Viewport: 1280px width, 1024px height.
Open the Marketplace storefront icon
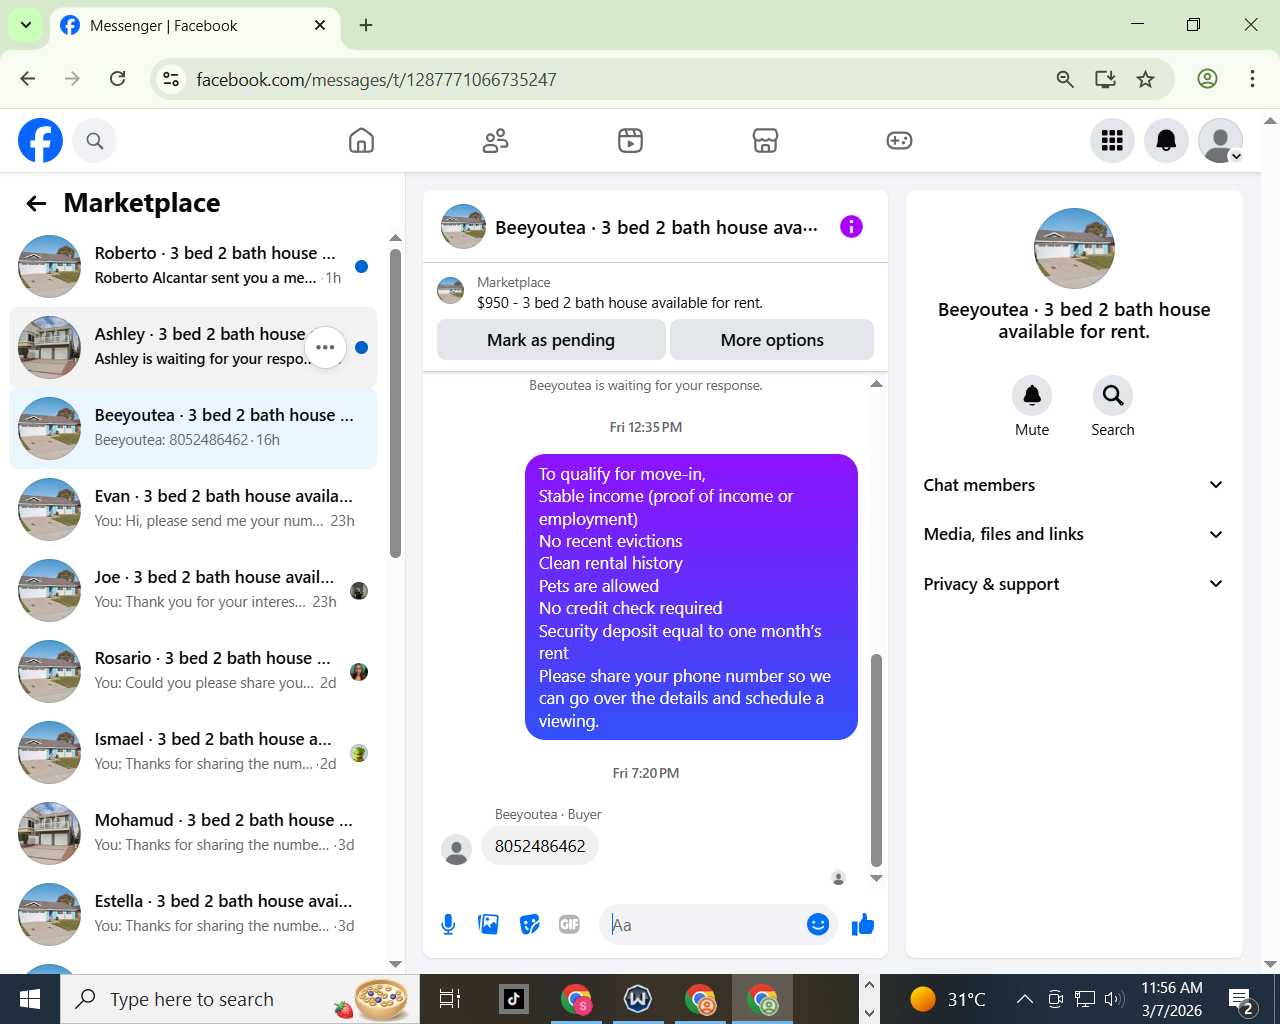click(765, 141)
